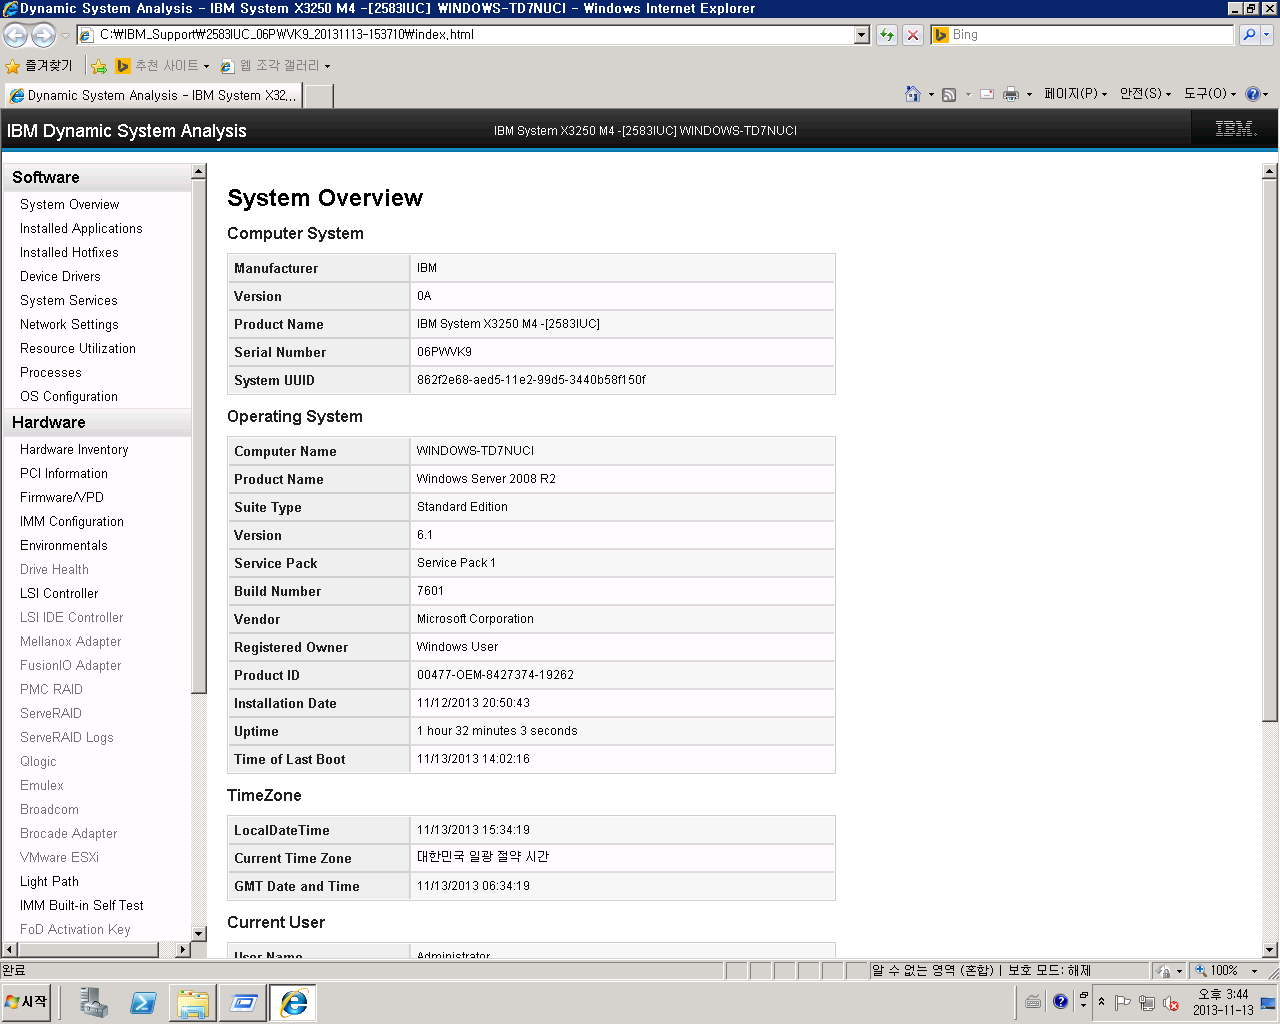The width and height of the screenshot is (1280, 1024).
Task: Open the web slice gallery link
Action: point(274,66)
